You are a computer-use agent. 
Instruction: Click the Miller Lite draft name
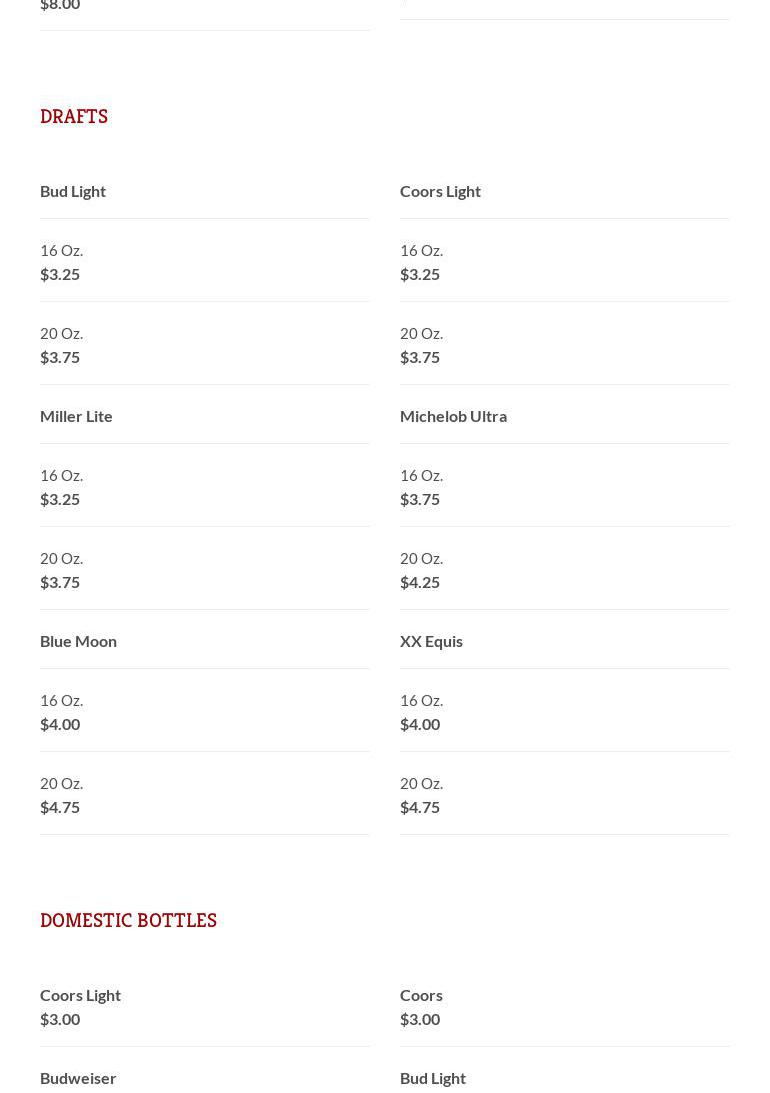[76, 416]
